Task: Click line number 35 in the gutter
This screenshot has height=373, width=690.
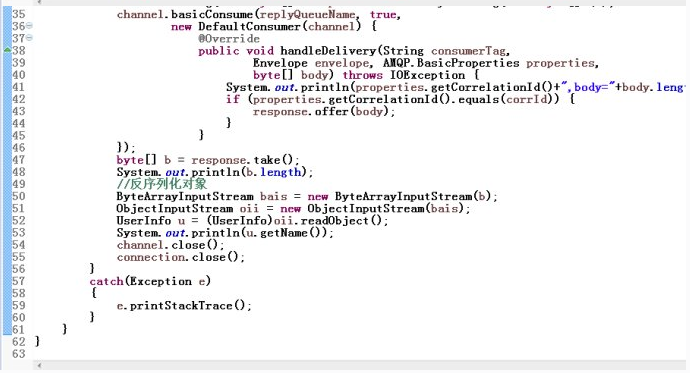Action: (x=18, y=14)
